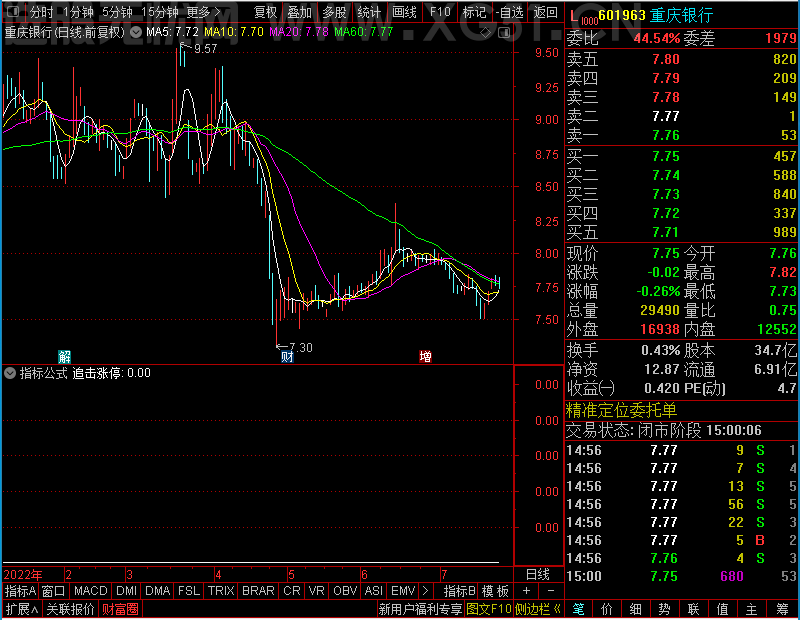Viewport: 800px width, 620px height.
Task: Open the 模板 template button
Action: 495,591
